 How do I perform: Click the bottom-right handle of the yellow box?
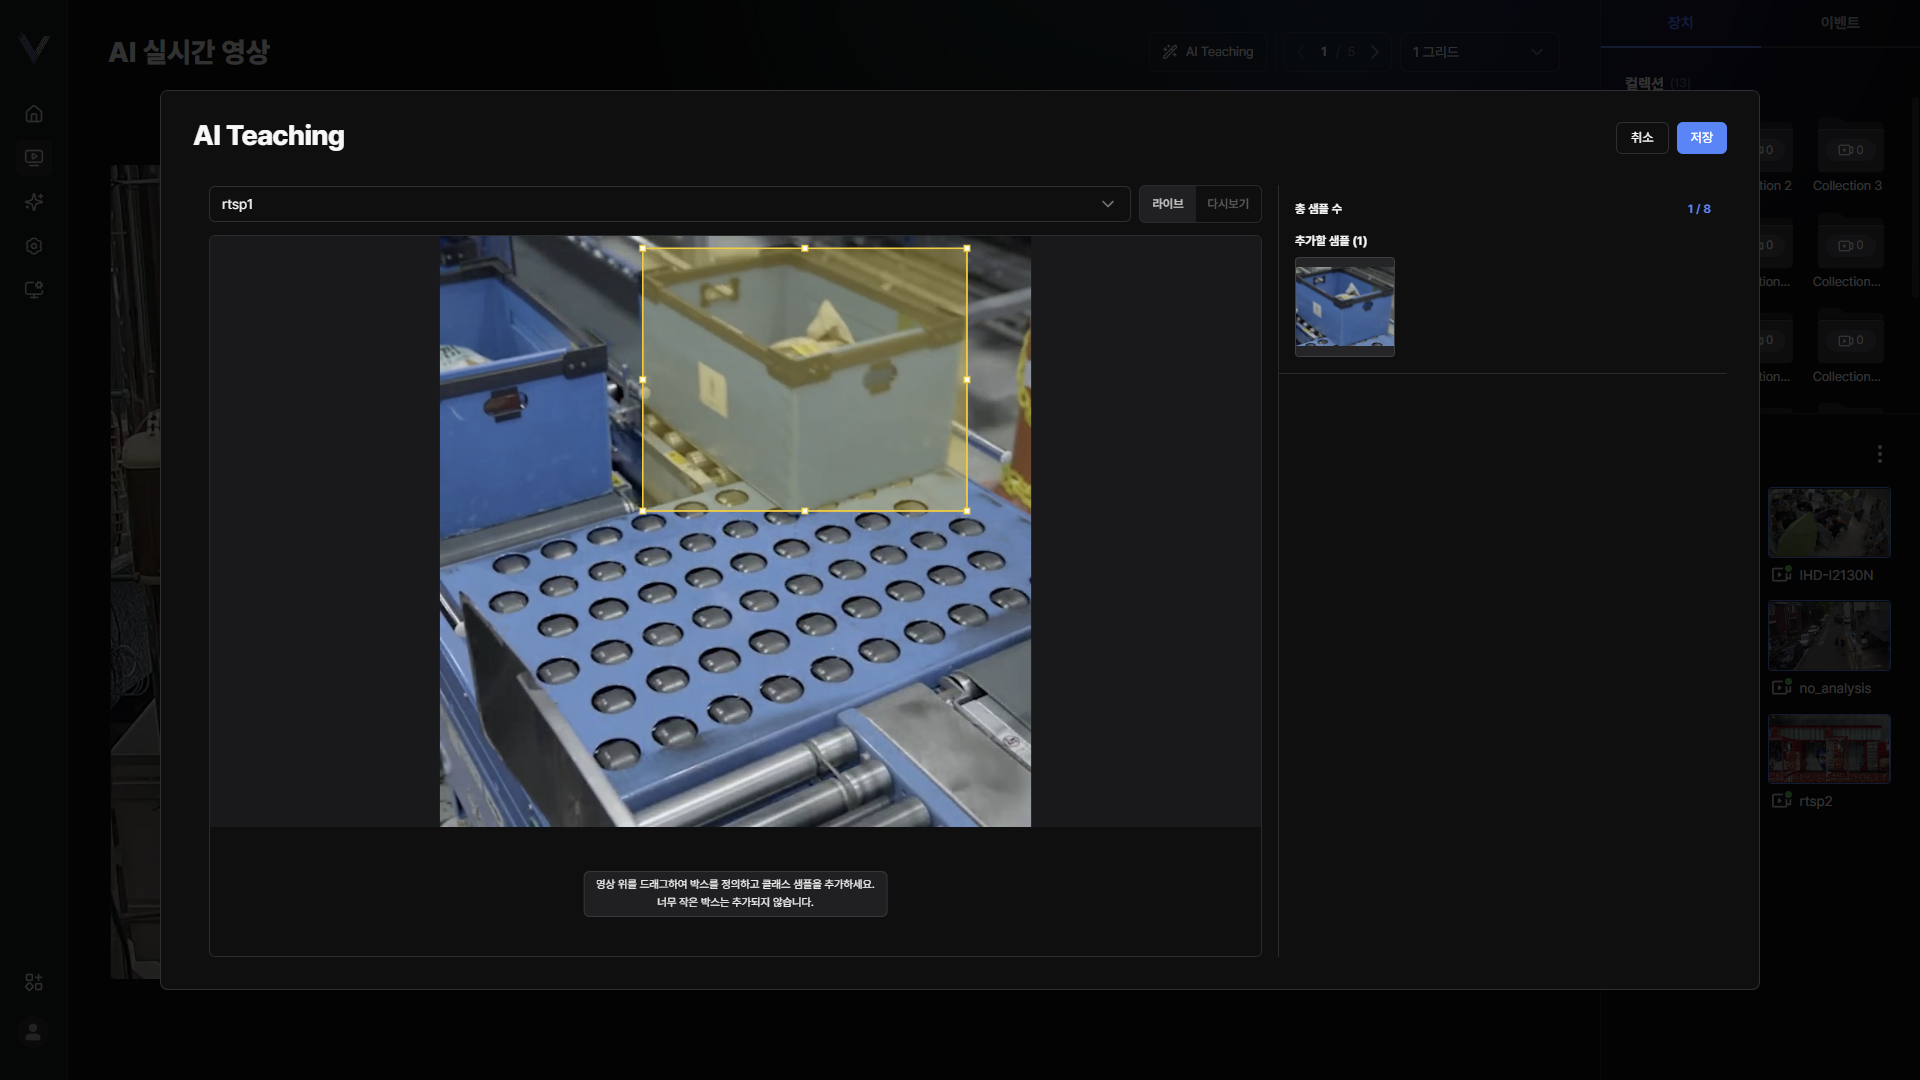(967, 511)
